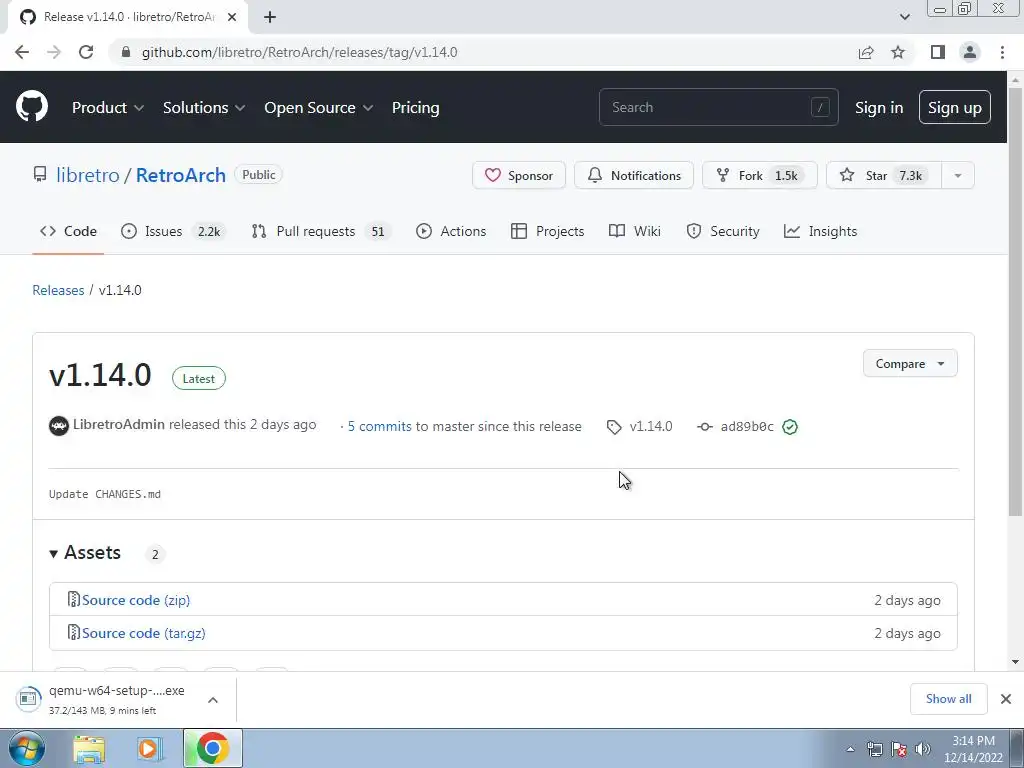
Task: Open media player from taskbar
Action: [150, 750]
